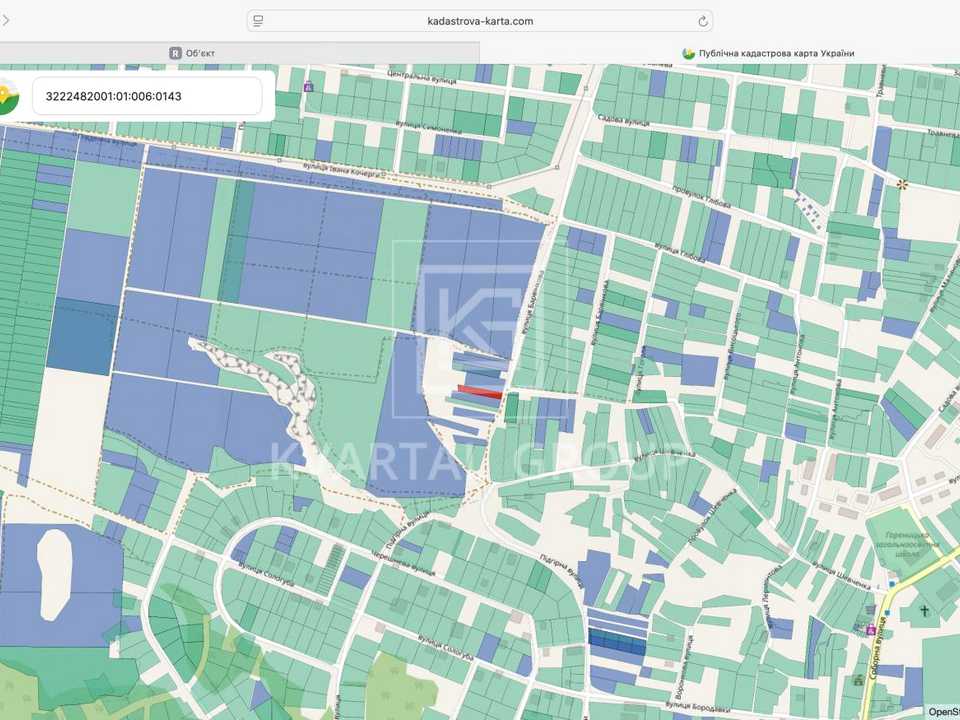Click the white oval cutout in blue parcel
The height and width of the screenshot is (720, 960).
54,575
